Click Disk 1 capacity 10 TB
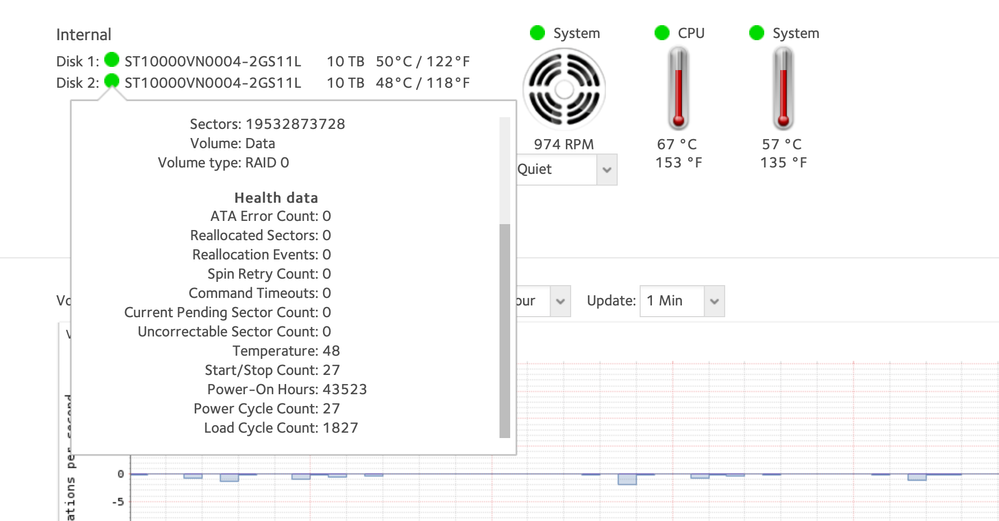Viewport: 999px width, 521px height. (x=345, y=62)
